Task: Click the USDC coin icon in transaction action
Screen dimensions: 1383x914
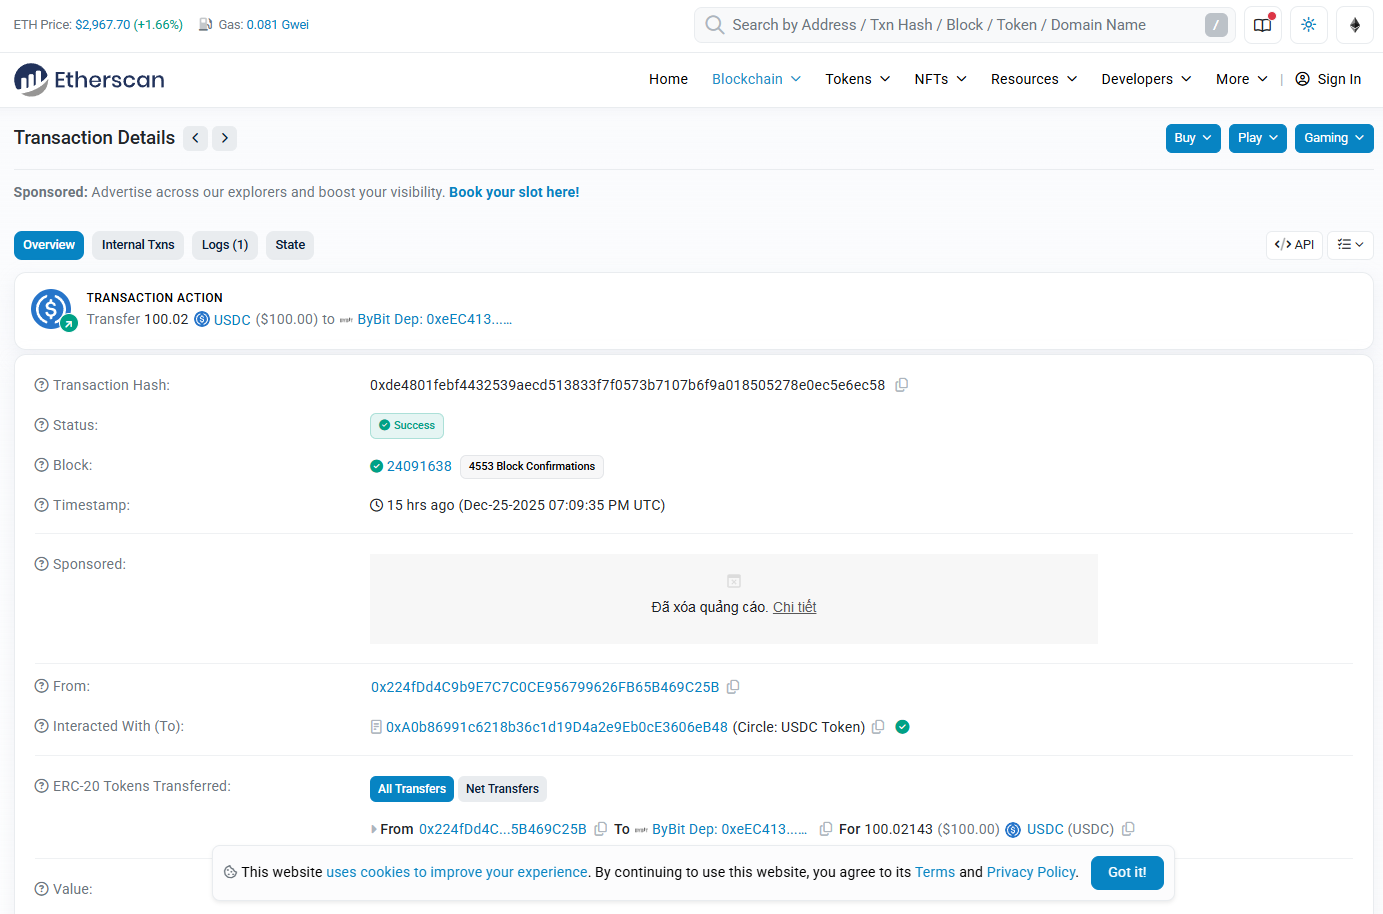Action: tap(202, 319)
